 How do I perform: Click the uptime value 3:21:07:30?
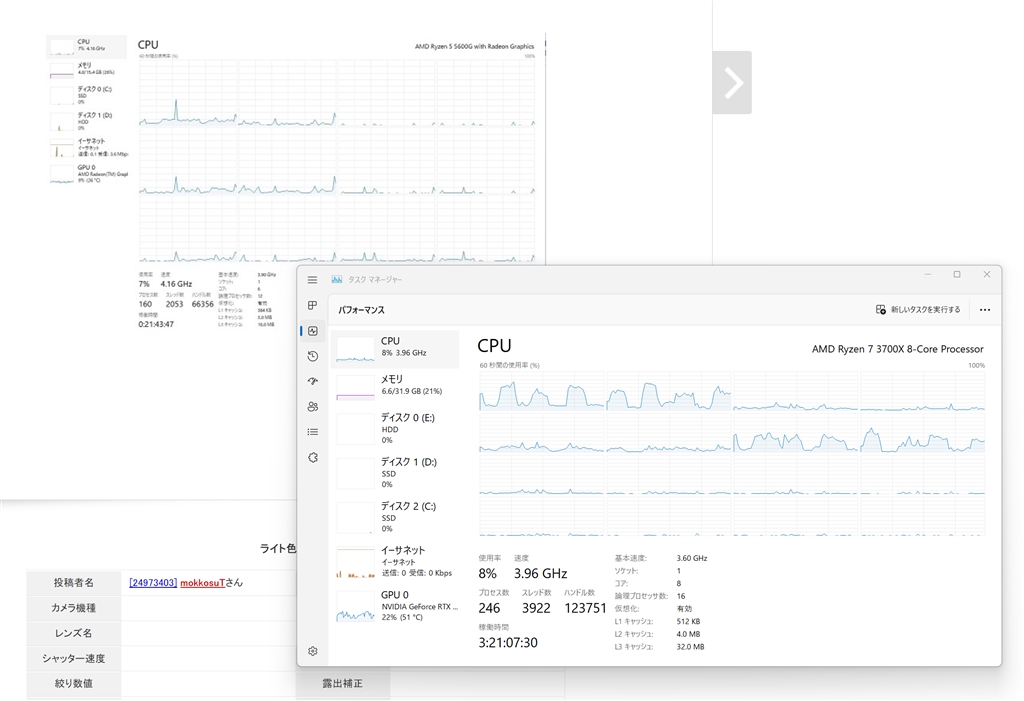(x=507, y=643)
